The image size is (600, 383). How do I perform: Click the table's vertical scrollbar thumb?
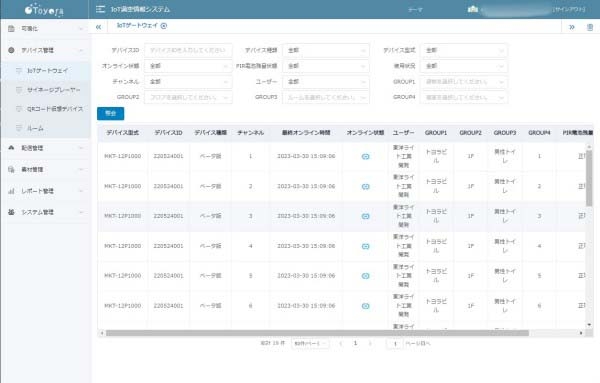[589, 178]
